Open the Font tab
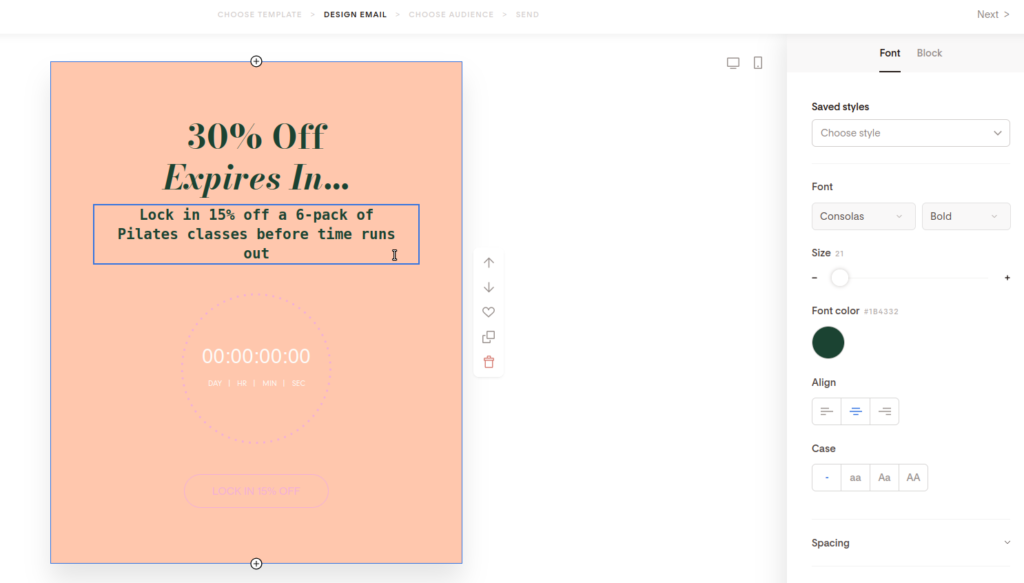Viewport: 1024px width, 583px height. coord(889,54)
